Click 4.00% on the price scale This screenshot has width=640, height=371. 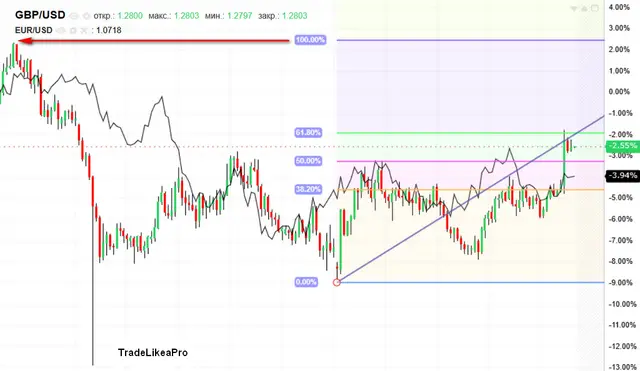[x=619, y=7]
